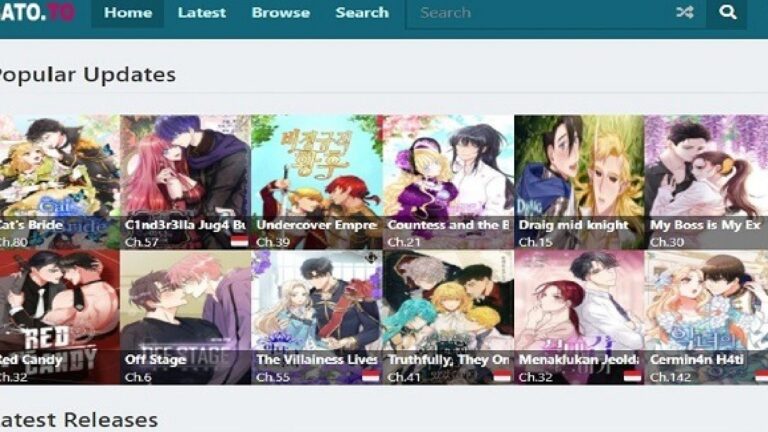This screenshot has height=432, width=768.
Task: Open Red Candy cover thumbnail
Action: [59, 317]
